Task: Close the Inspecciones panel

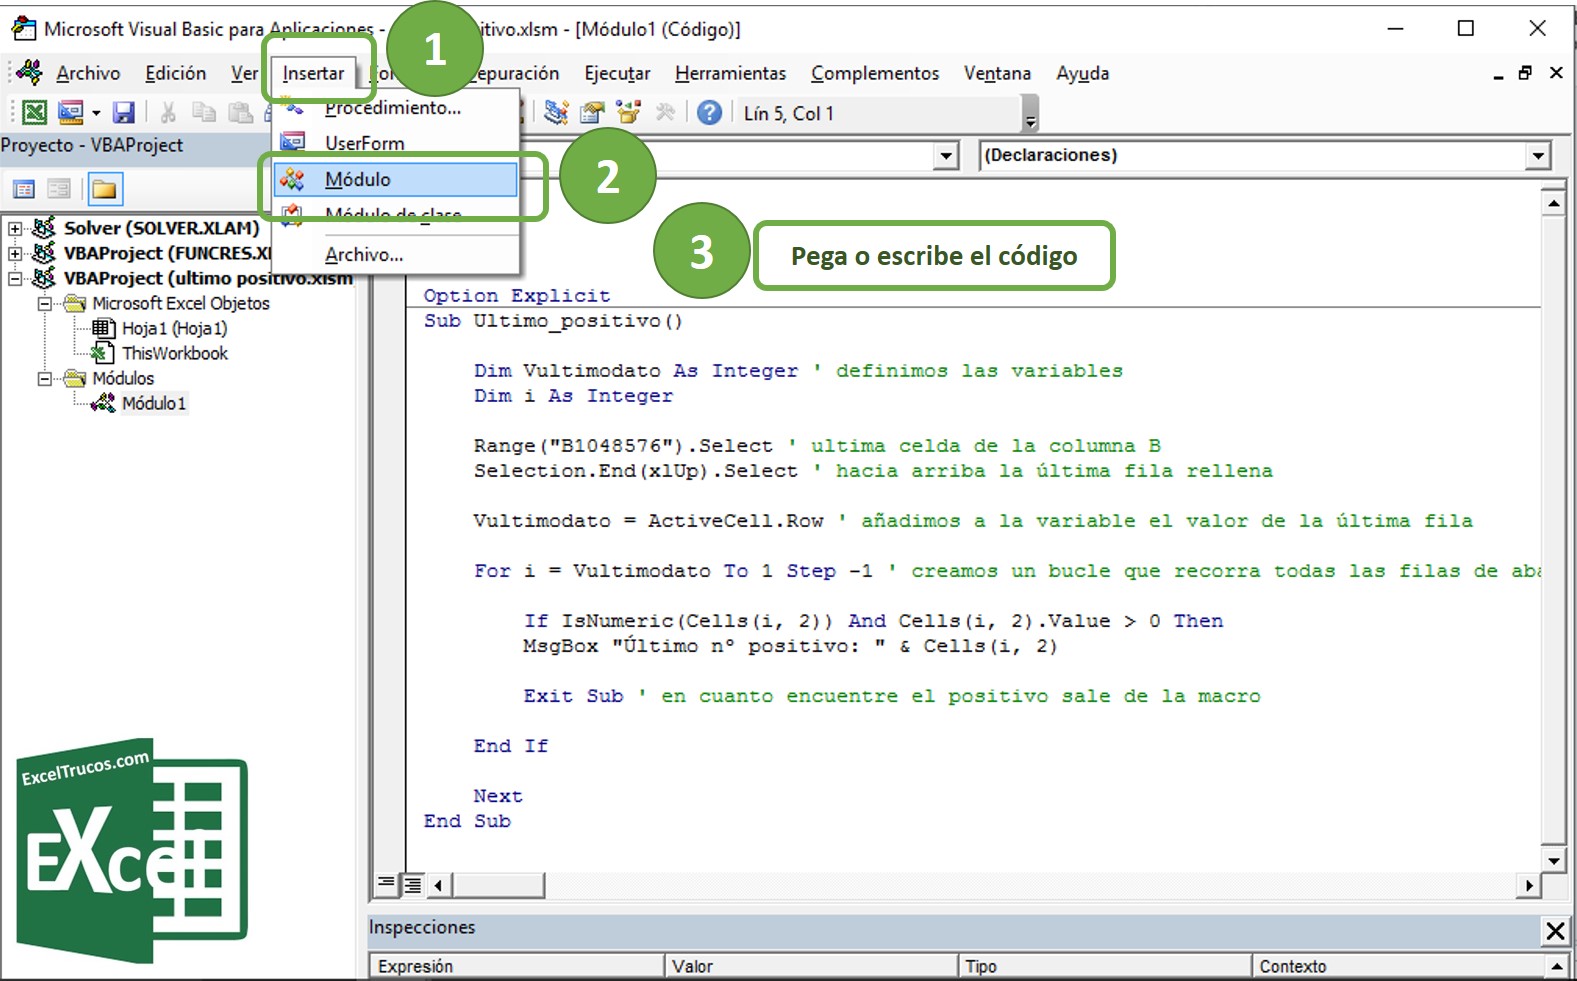Action: coord(1555,931)
